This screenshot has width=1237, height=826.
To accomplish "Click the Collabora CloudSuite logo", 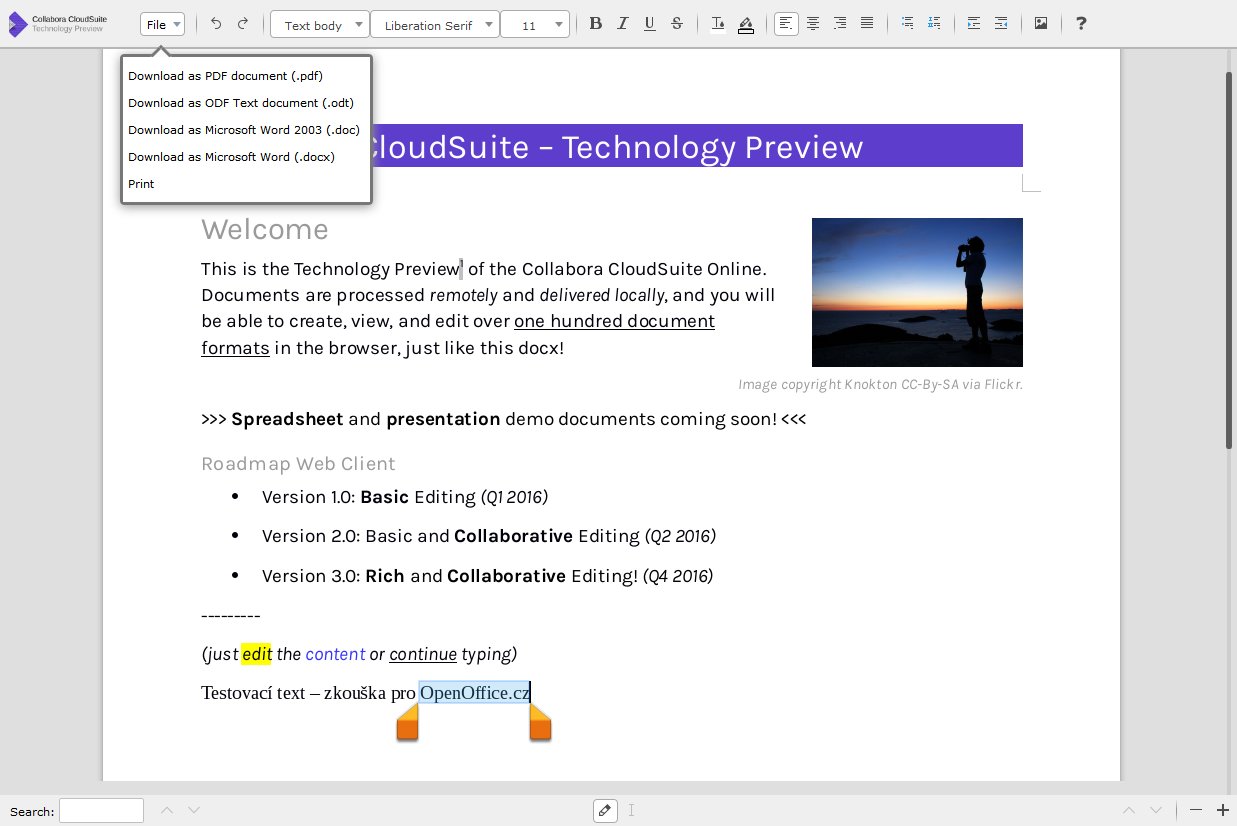I will (57, 24).
